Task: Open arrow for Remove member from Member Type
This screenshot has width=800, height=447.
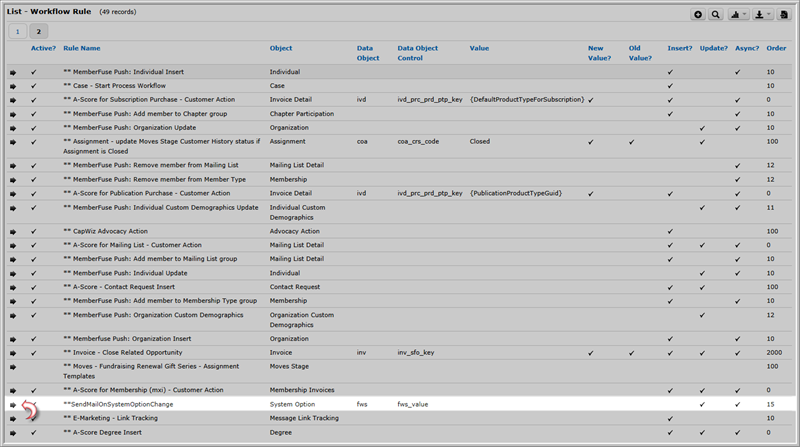Action: 13,180
